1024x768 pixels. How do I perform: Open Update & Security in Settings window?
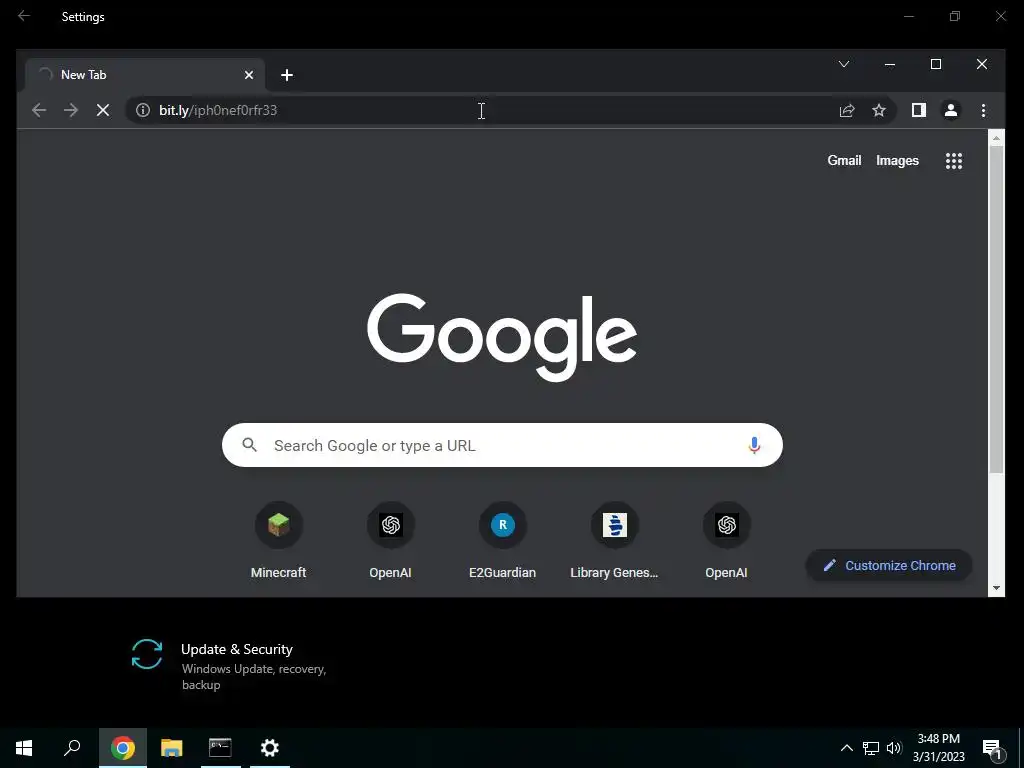click(229, 665)
